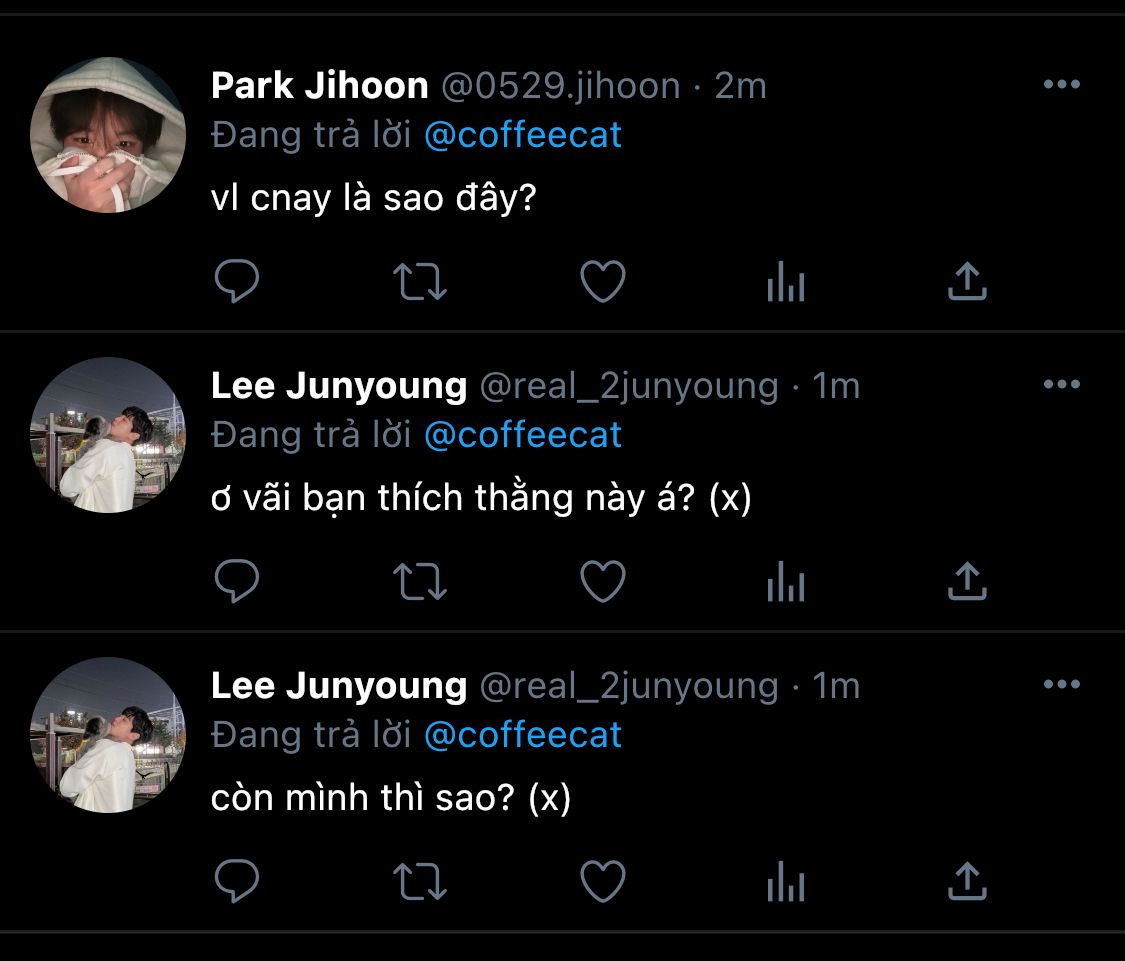Image resolution: width=1125 pixels, height=961 pixels.
Task: Retweet the "ơ vãi bạn thích thằng này á?" tweet
Action: coord(420,582)
